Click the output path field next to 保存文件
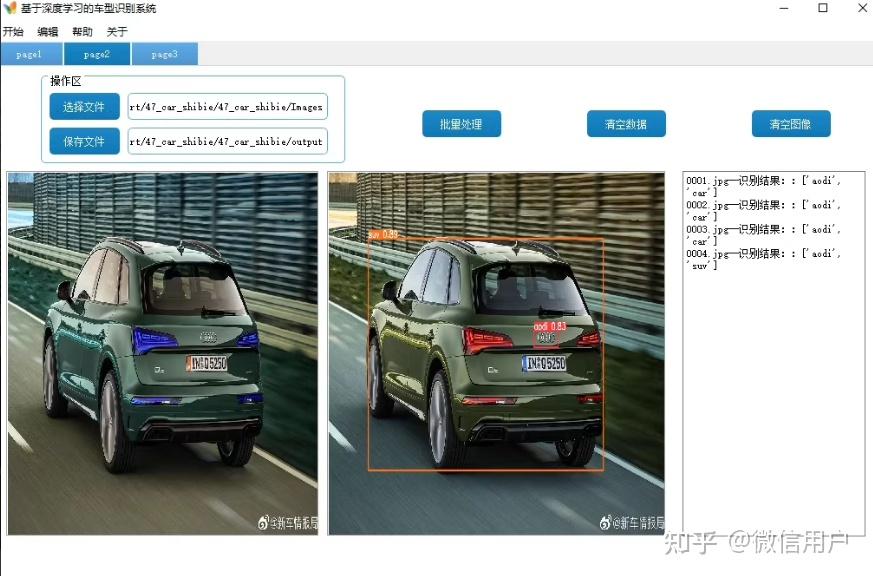This screenshot has height=576, width=873. tap(227, 141)
